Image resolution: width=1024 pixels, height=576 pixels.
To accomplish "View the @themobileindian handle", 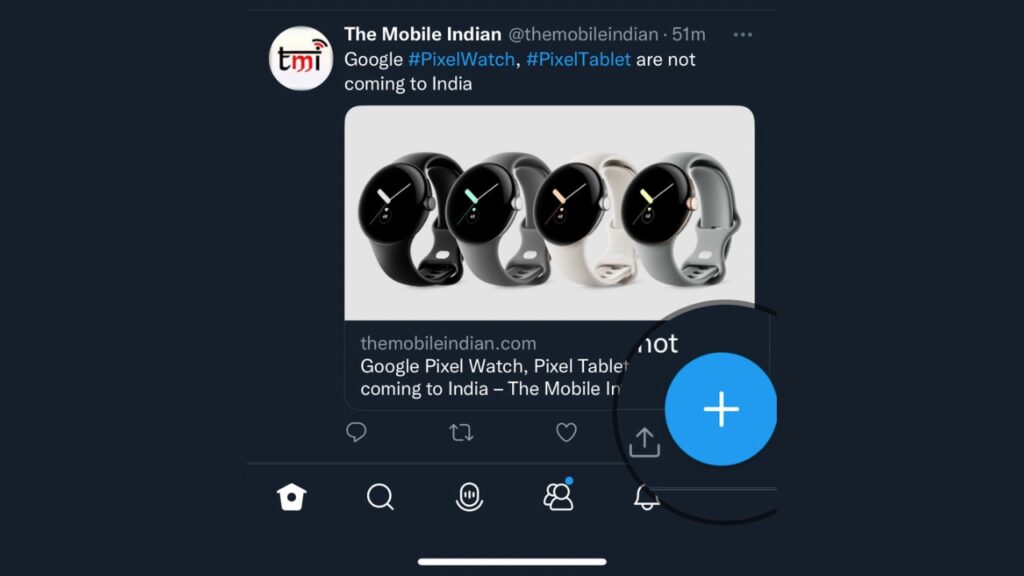I will (x=580, y=33).
